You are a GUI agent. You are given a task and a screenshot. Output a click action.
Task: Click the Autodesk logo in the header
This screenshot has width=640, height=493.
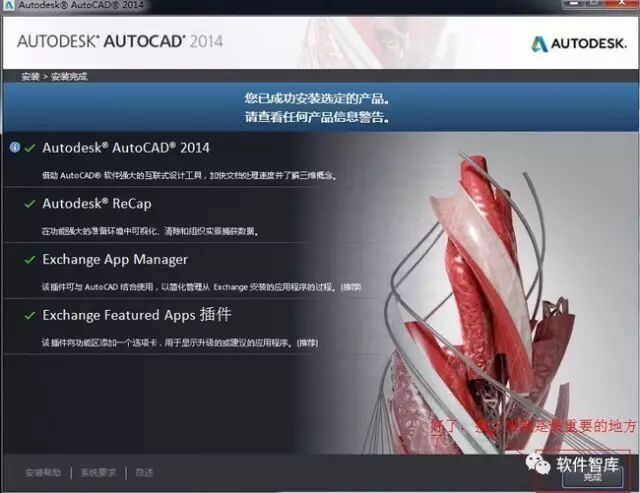click(578, 44)
